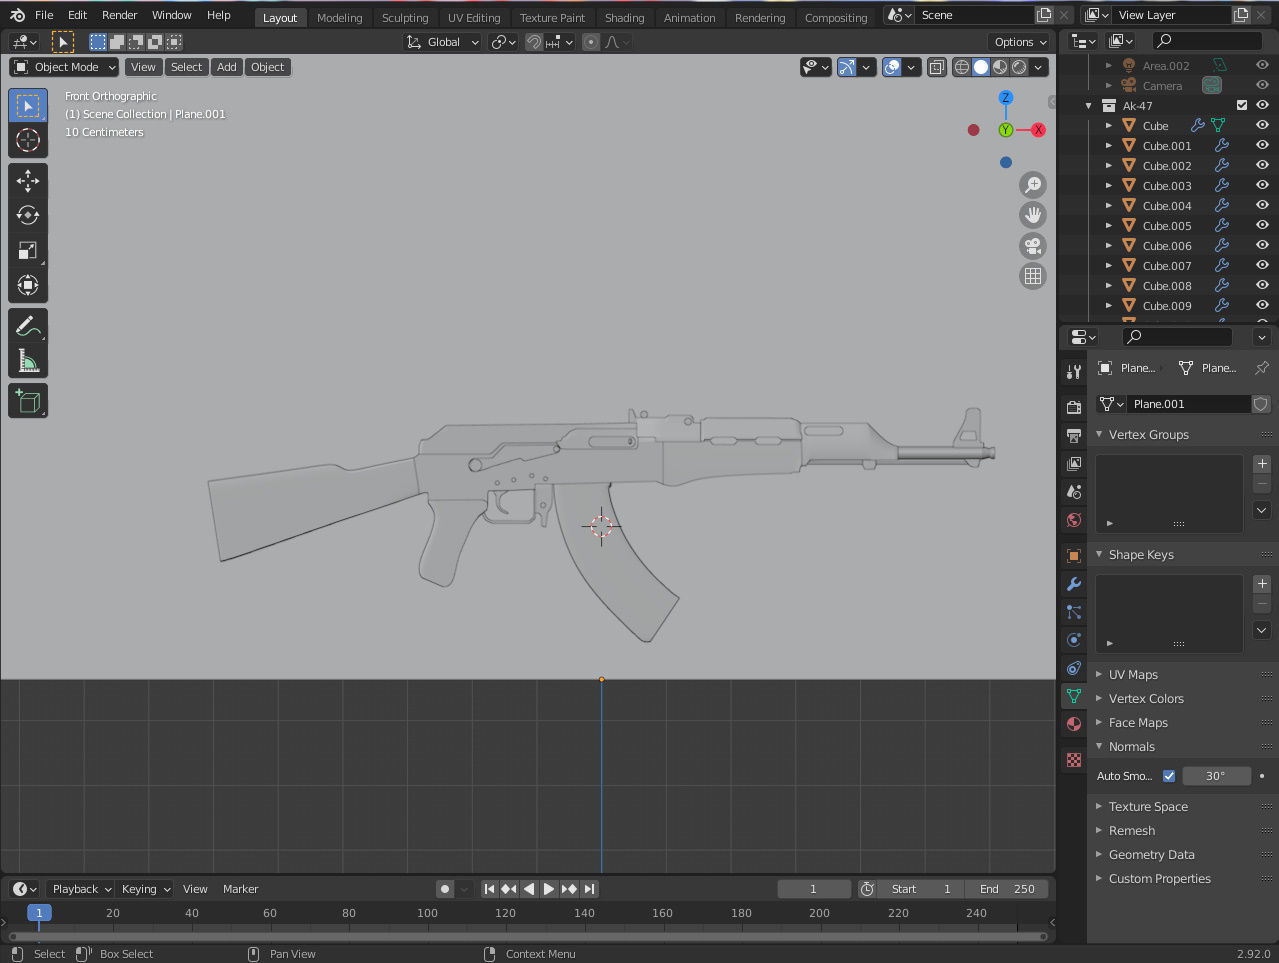
Task: Open the Render menu
Action: coord(119,15)
